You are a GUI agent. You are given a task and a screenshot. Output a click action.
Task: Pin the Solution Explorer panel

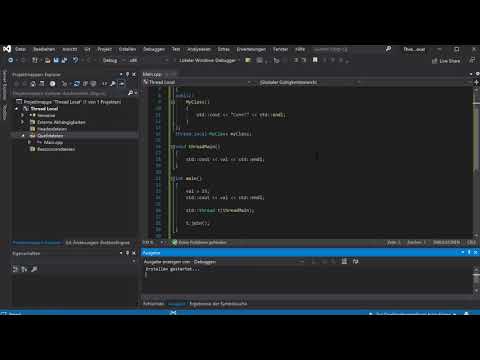[127, 74]
